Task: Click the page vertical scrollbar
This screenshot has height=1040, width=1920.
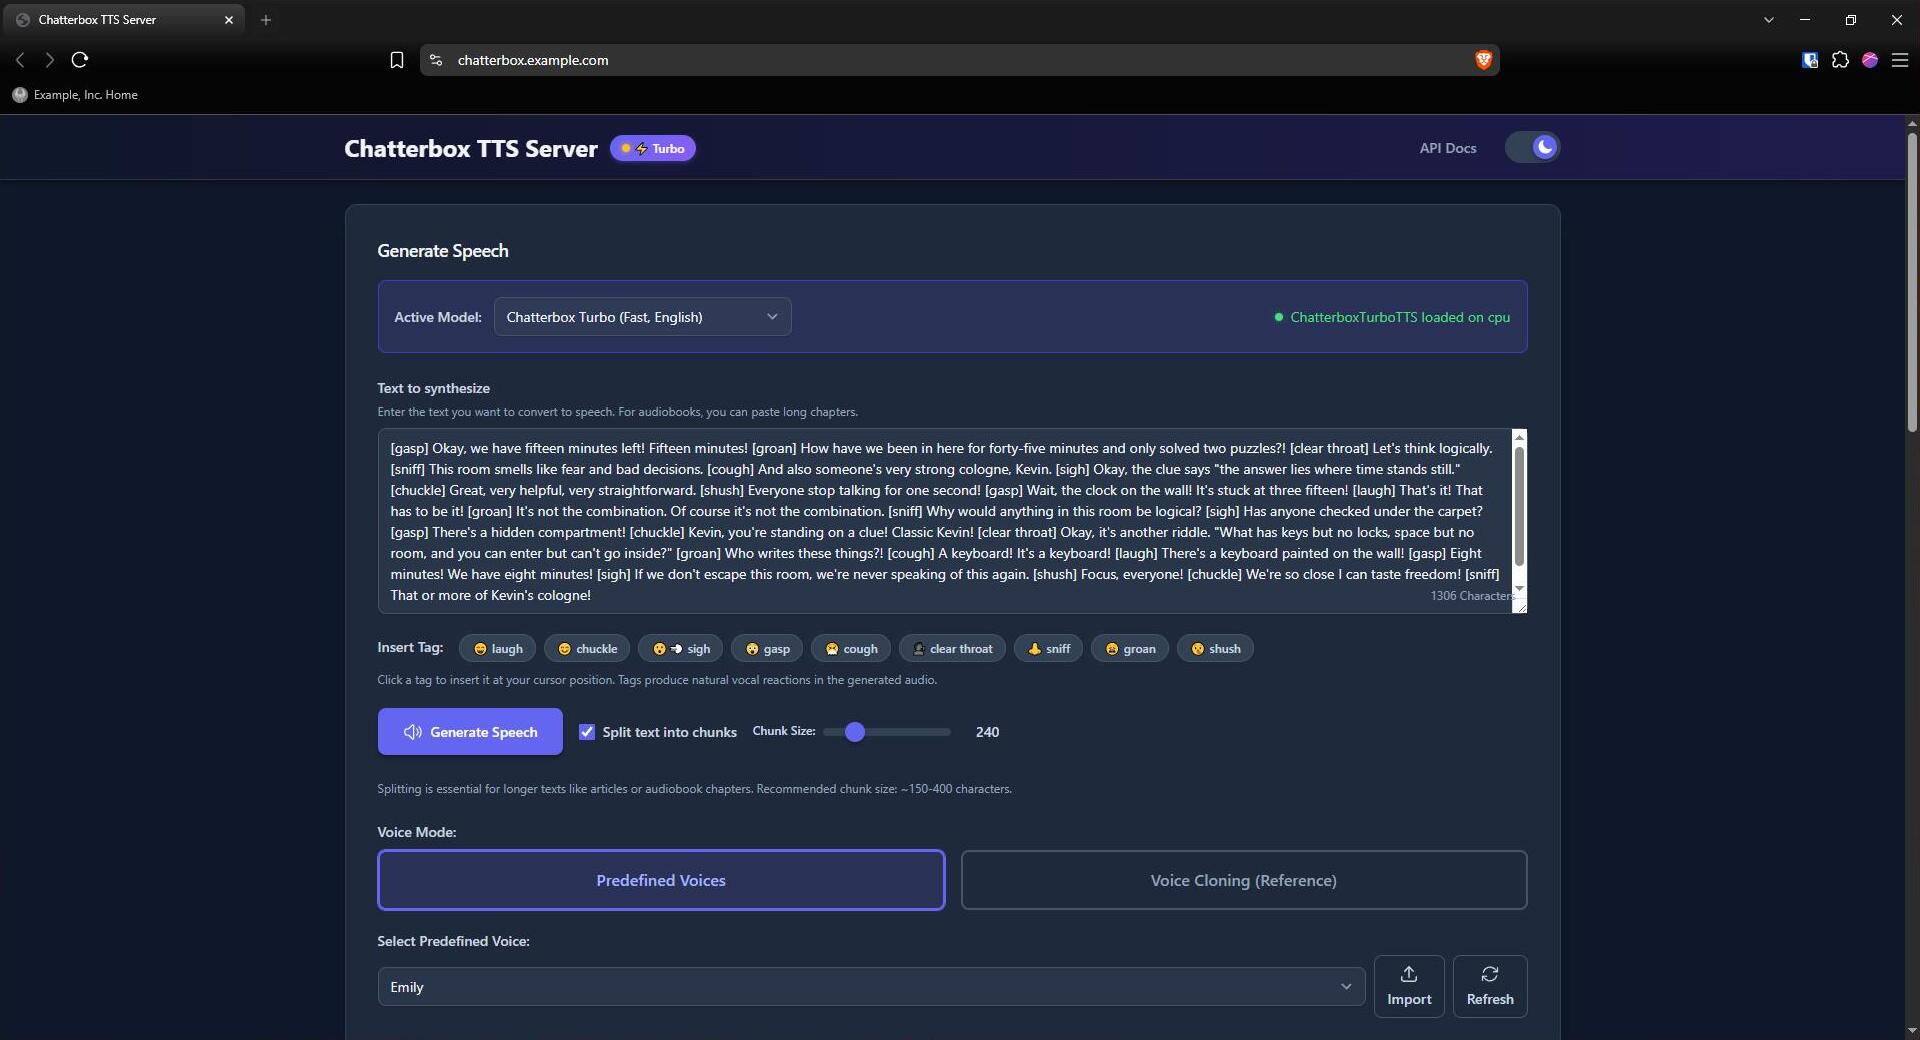Action: coord(1912,283)
